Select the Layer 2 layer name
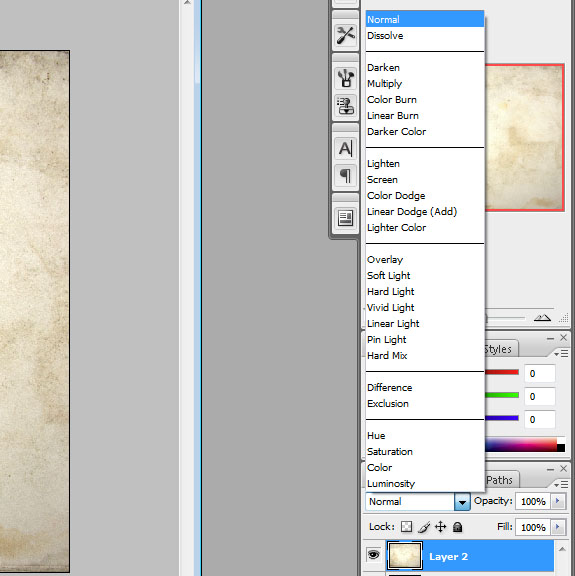The width and height of the screenshot is (575, 576). point(448,557)
